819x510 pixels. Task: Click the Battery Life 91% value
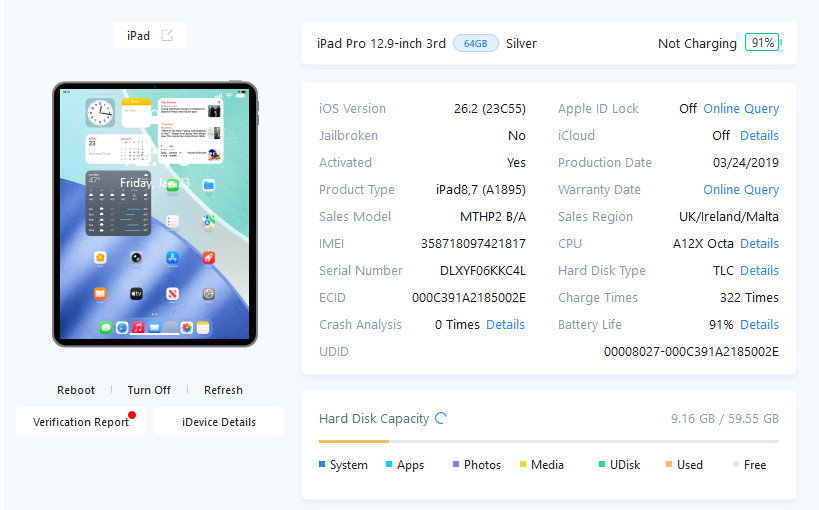coord(721,324)
